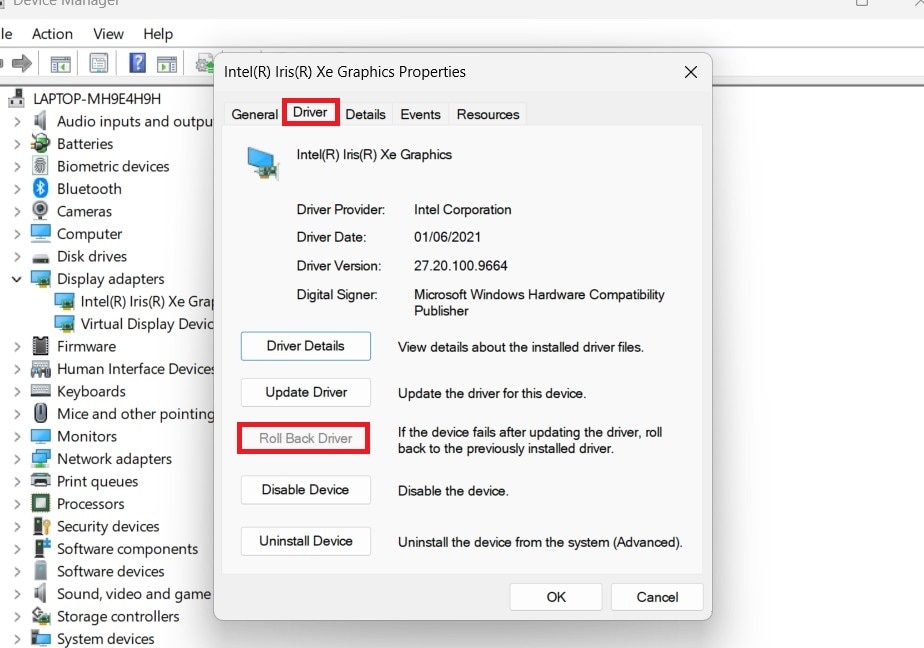Click the action pane toolbar icon right of Help
This screenshot has width=924, height=648.
tap(167, 64)
